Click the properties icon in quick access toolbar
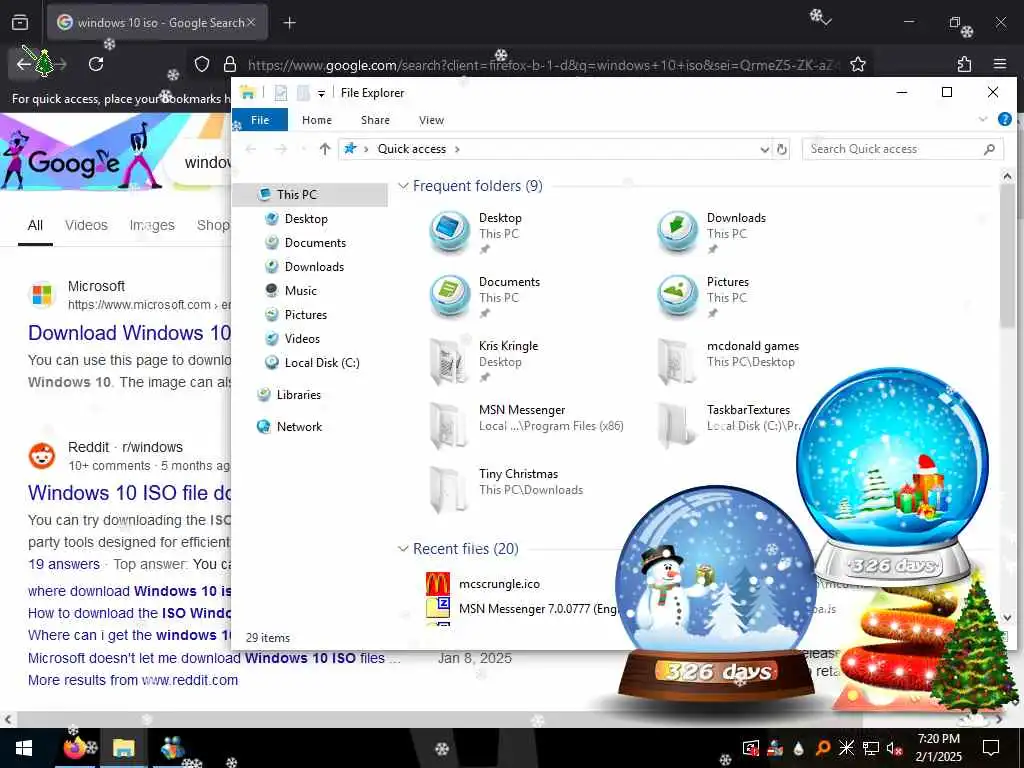 point(281,93)
